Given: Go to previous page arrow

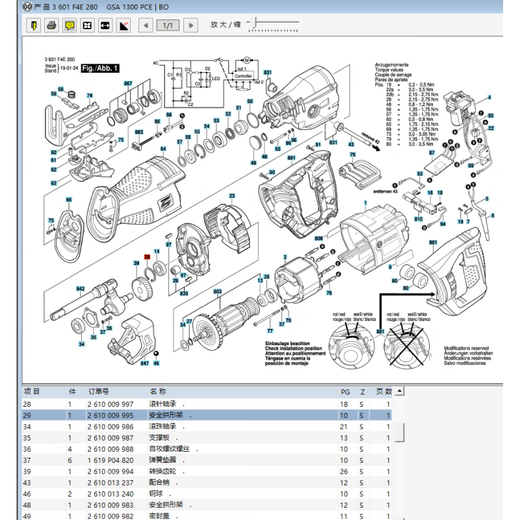Looking at the screenshot, I should pyautogui.click(x=146, y=25).
